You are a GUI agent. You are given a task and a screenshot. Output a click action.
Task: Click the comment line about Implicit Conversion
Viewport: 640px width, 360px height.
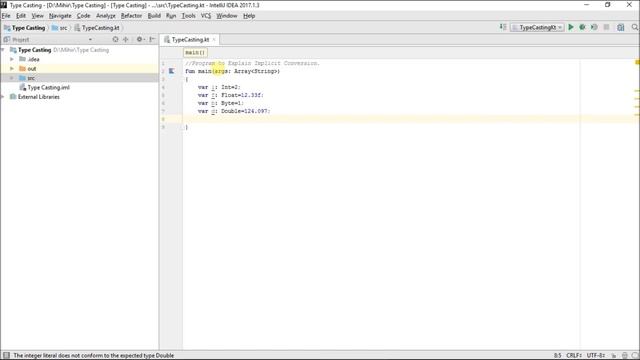pyautogui.click(x=252, y=63)
